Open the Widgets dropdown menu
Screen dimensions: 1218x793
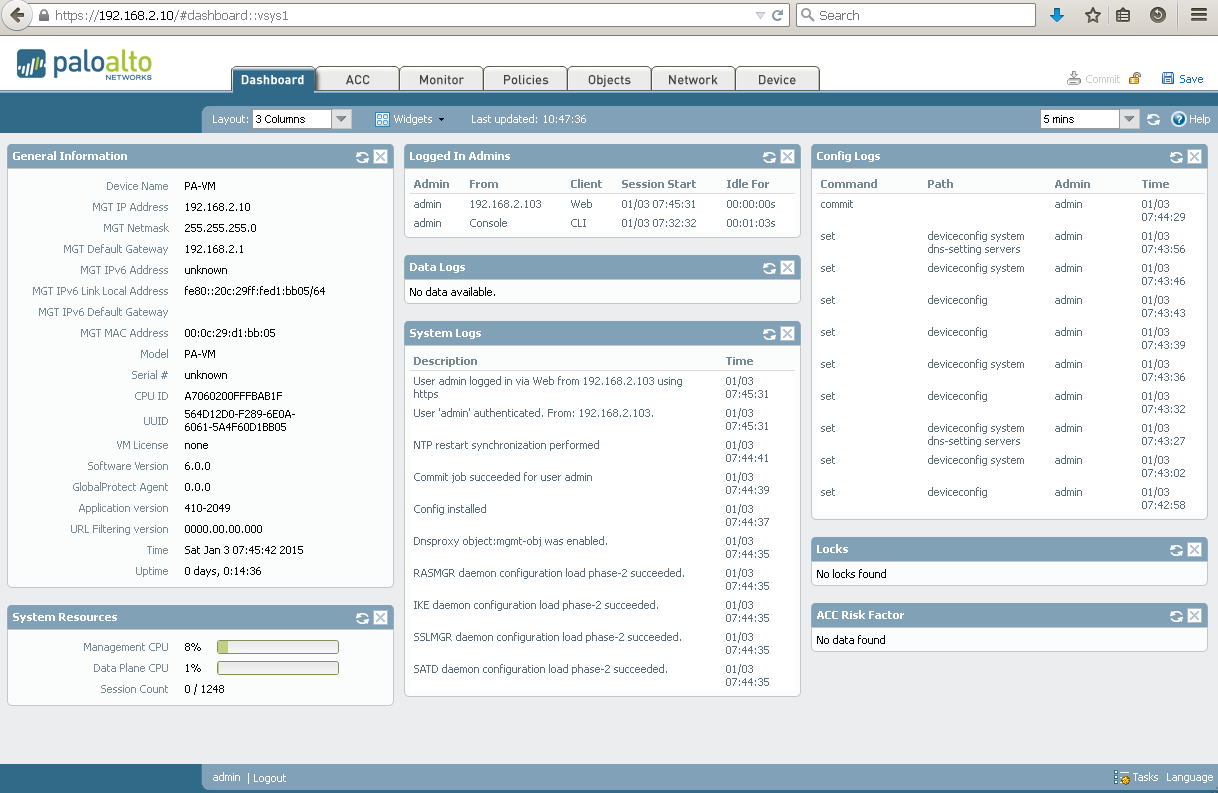[410, 119]
